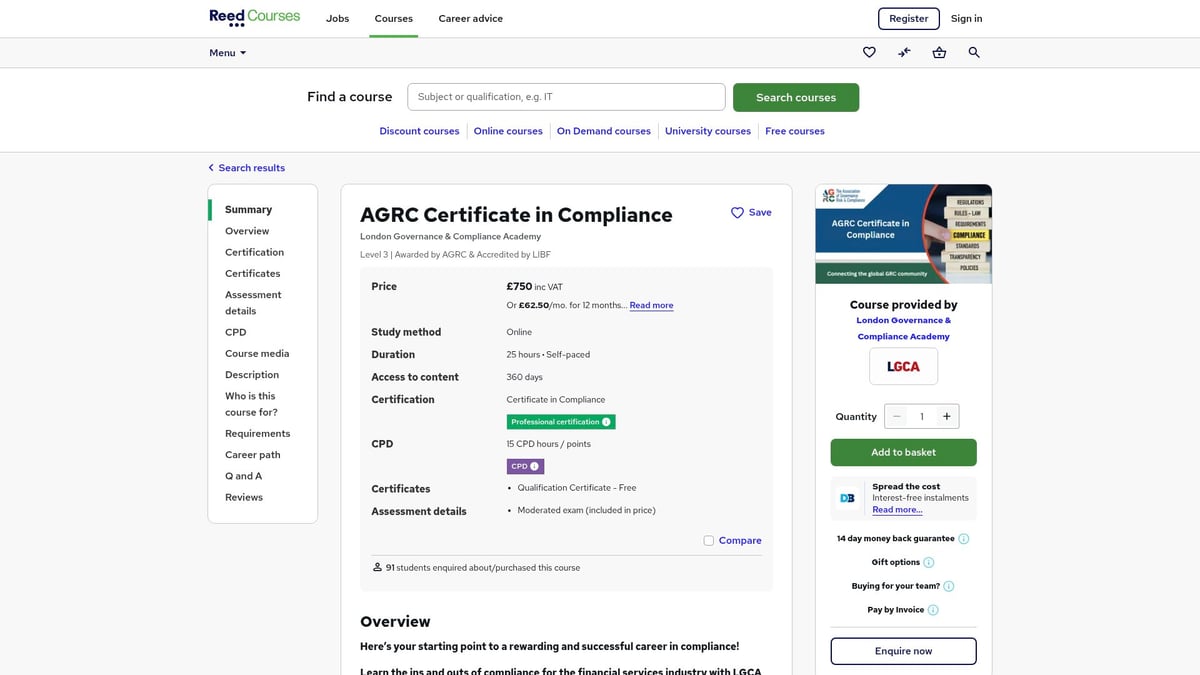Image resolution: width=1200 pixels, height=675 pixels.
Task: Click the info icon beside Pay by Invoice
Action: point(931,609)
